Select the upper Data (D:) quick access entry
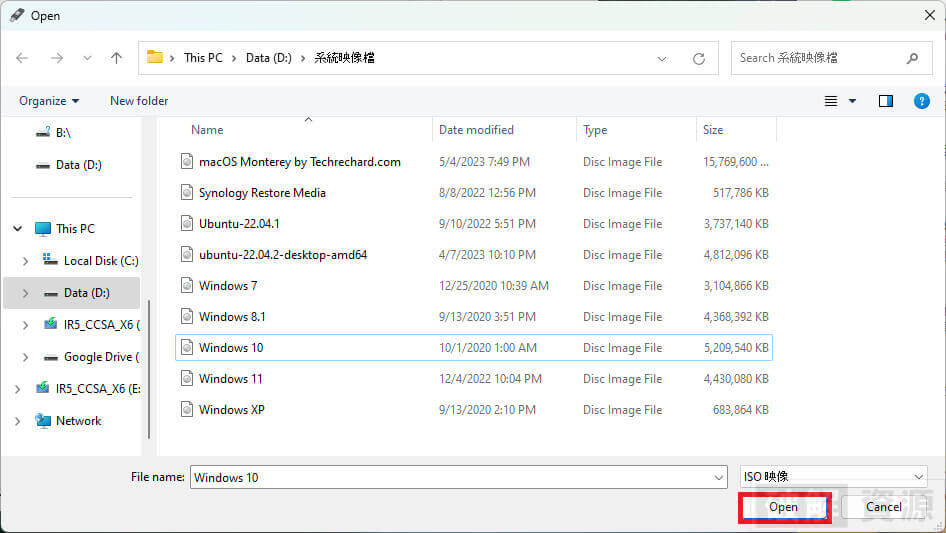Viewport: 946px width, 533px height. pyautogui.click(x=78, y=165)
